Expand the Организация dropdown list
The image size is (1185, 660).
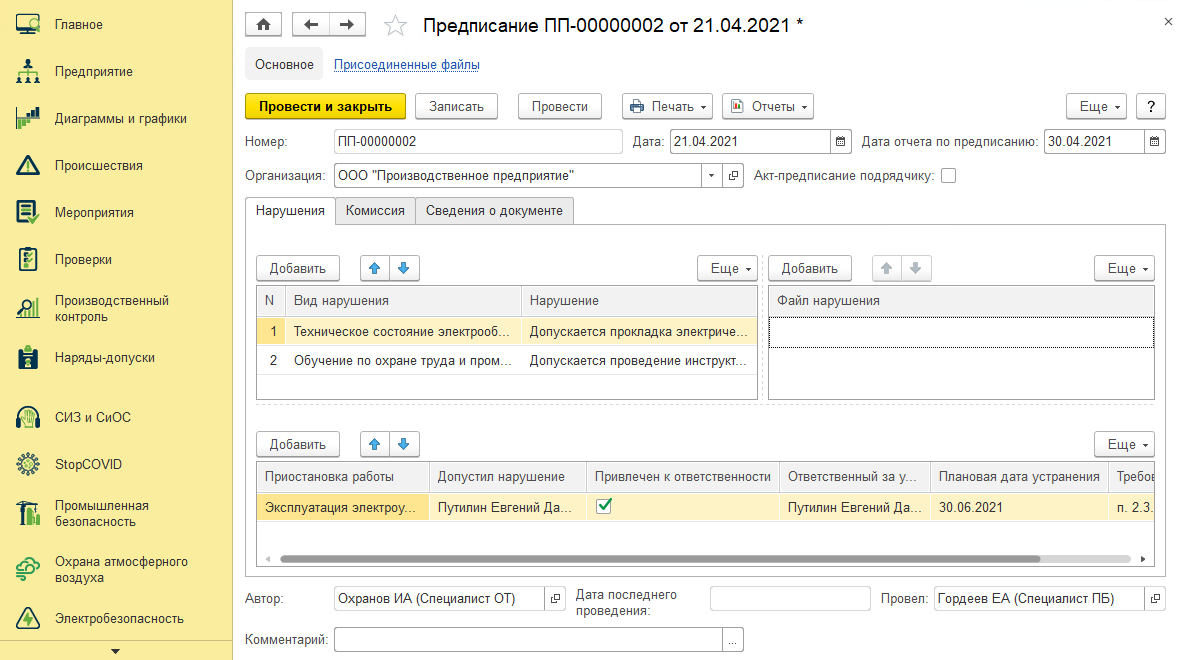(711, 175)
